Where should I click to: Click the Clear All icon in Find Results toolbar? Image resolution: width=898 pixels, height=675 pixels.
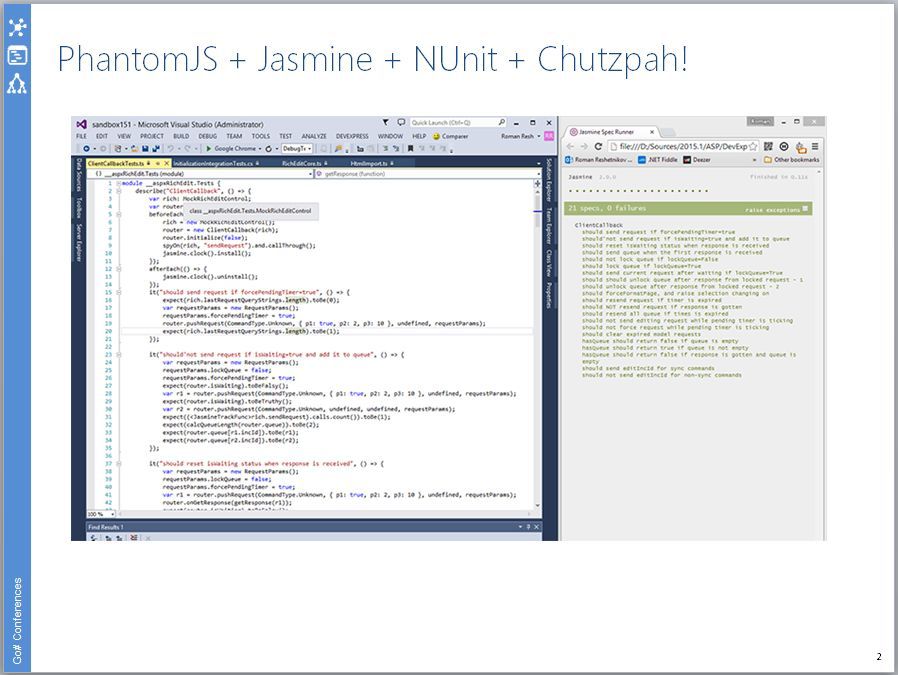133,538
